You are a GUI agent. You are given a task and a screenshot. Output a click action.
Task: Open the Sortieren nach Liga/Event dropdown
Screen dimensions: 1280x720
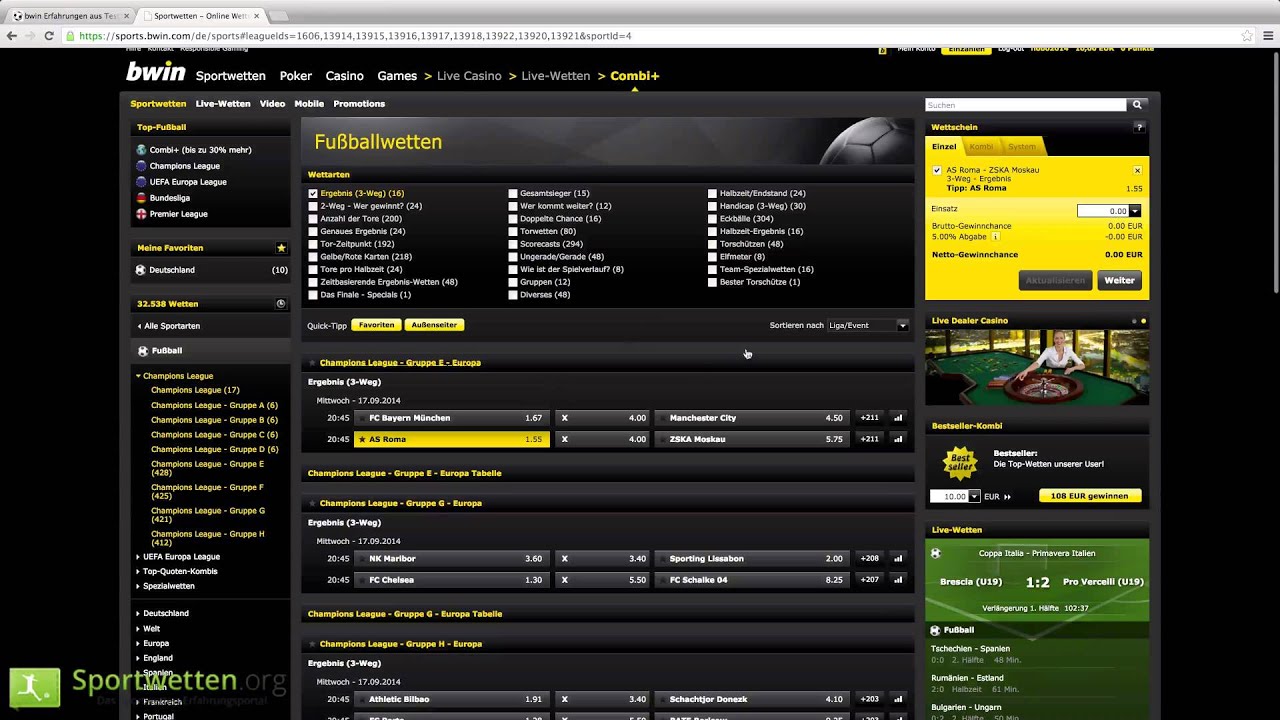pyautogui.click(x=868, y=325)
